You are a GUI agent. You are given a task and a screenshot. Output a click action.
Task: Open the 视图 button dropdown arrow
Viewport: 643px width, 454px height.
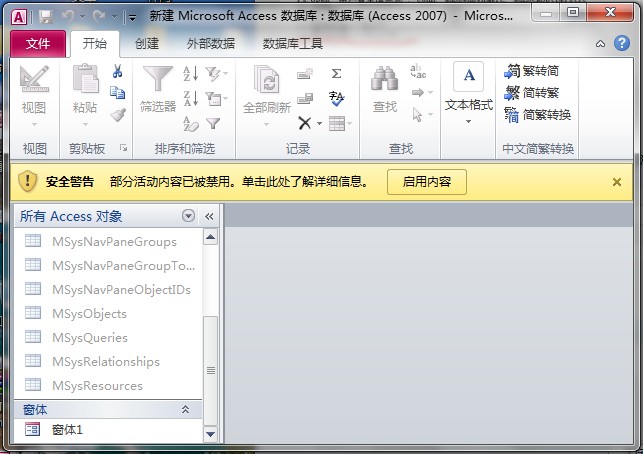(34, 124)
